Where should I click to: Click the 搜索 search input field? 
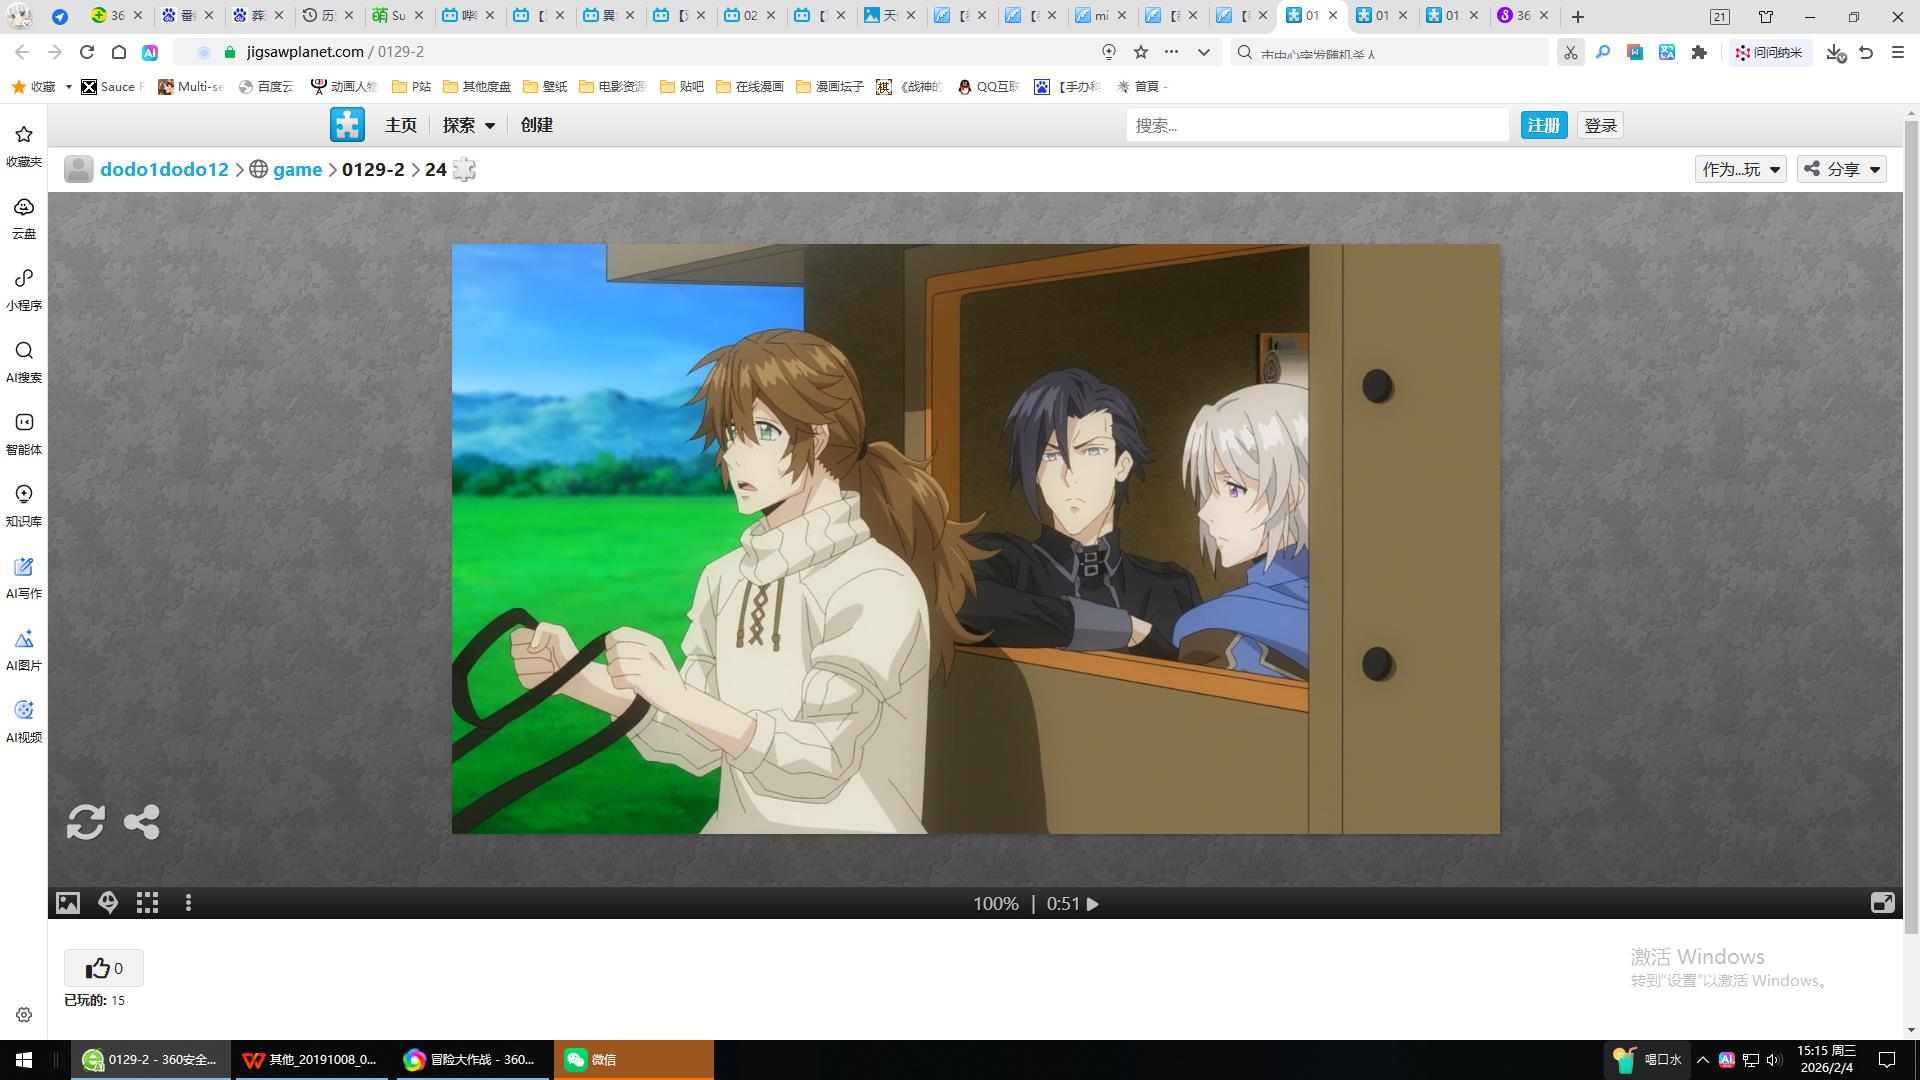coord(1316,125)
